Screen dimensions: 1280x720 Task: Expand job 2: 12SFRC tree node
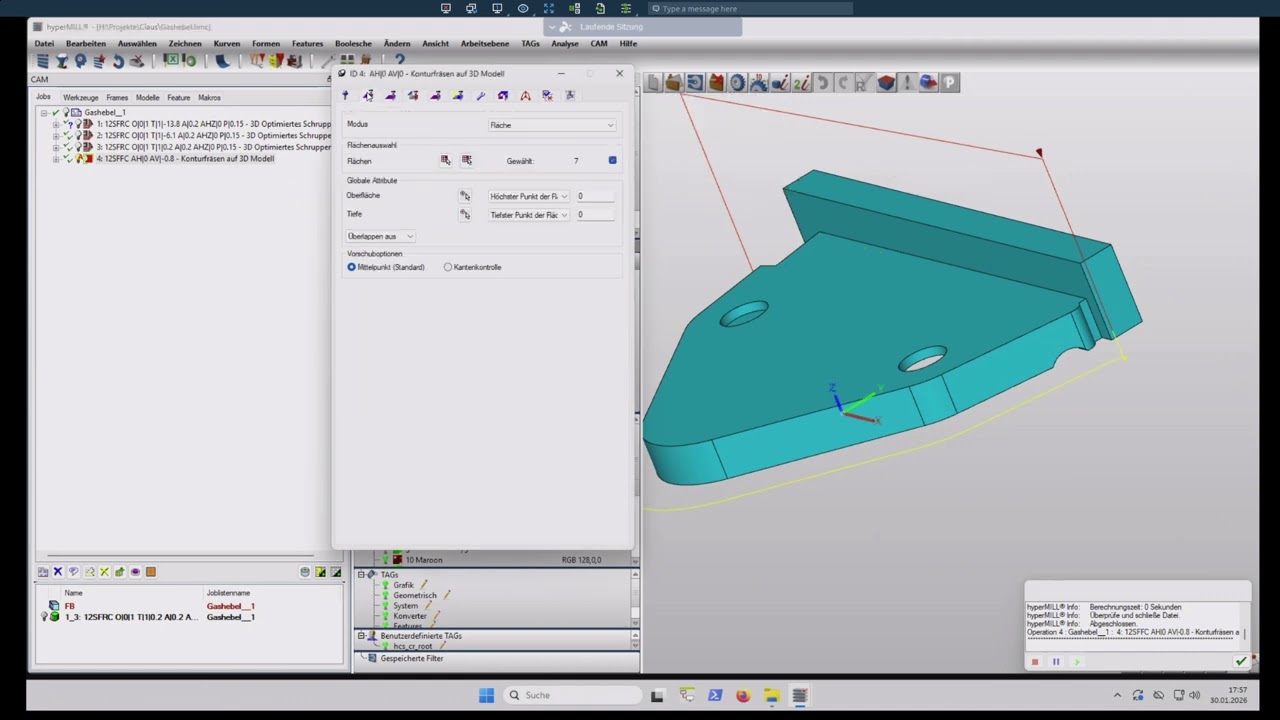[x=56, y=135]
